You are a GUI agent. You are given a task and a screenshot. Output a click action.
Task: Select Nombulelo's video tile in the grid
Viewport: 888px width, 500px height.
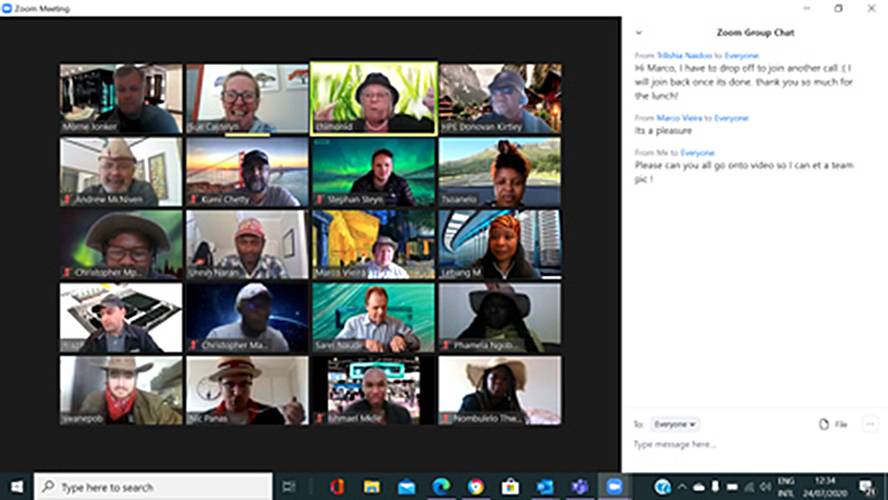coord(499,389)
